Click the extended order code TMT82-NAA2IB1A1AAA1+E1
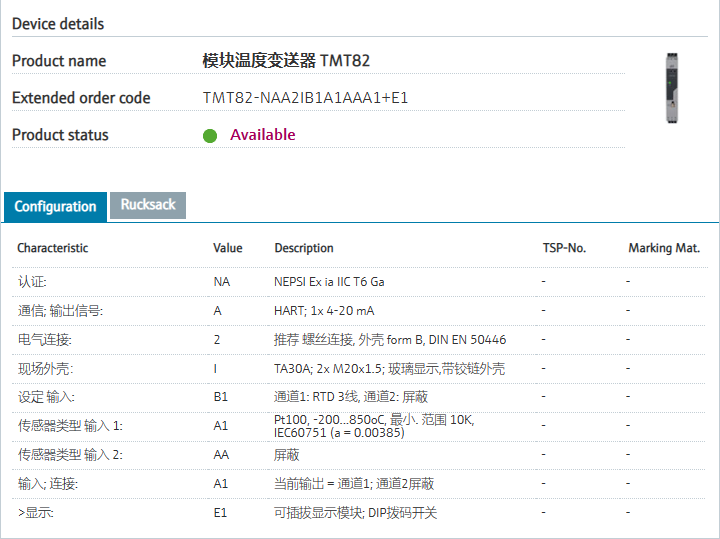This screenshot has height=539, width=720. click(x=305, y=98)
